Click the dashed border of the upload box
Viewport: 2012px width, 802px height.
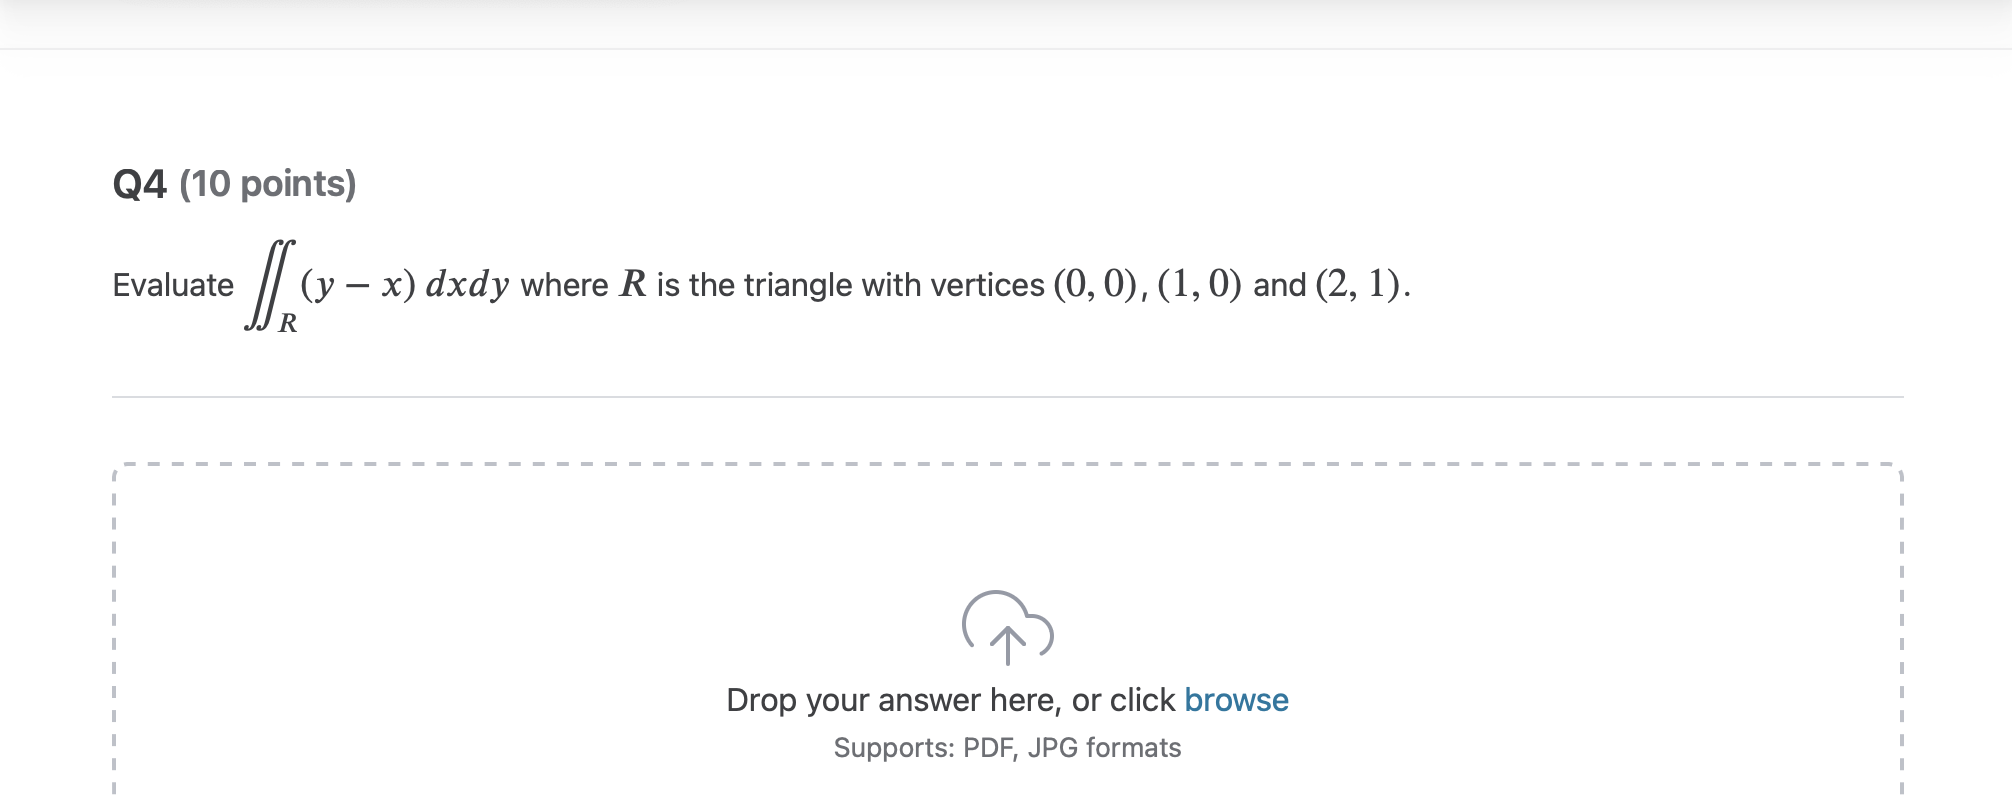click(1006, 464)
